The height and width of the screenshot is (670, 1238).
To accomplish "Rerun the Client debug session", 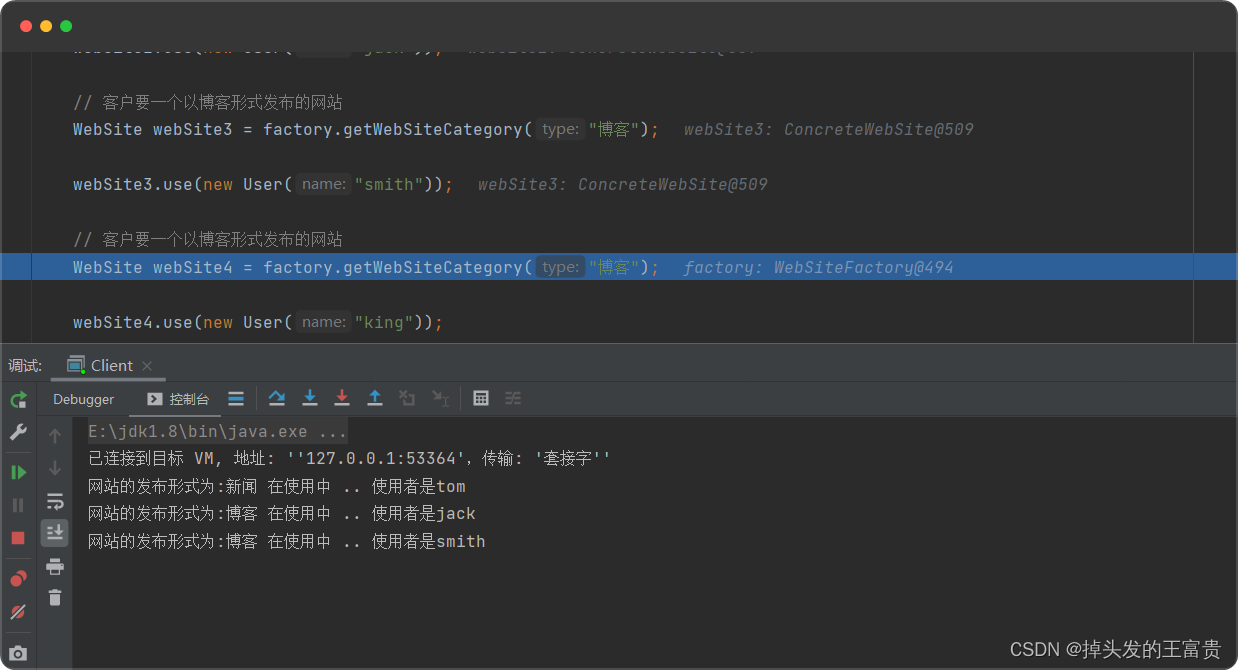I will point(18,400).
